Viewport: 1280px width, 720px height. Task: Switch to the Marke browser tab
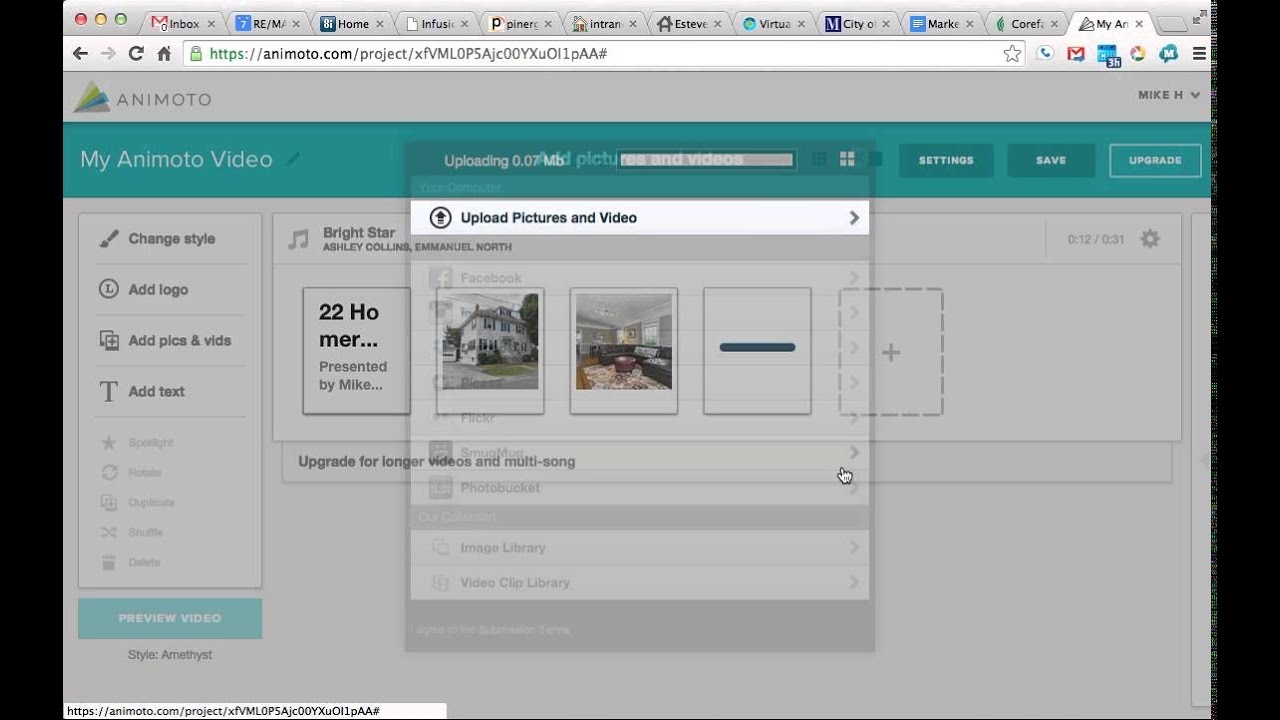coord(942,23)
